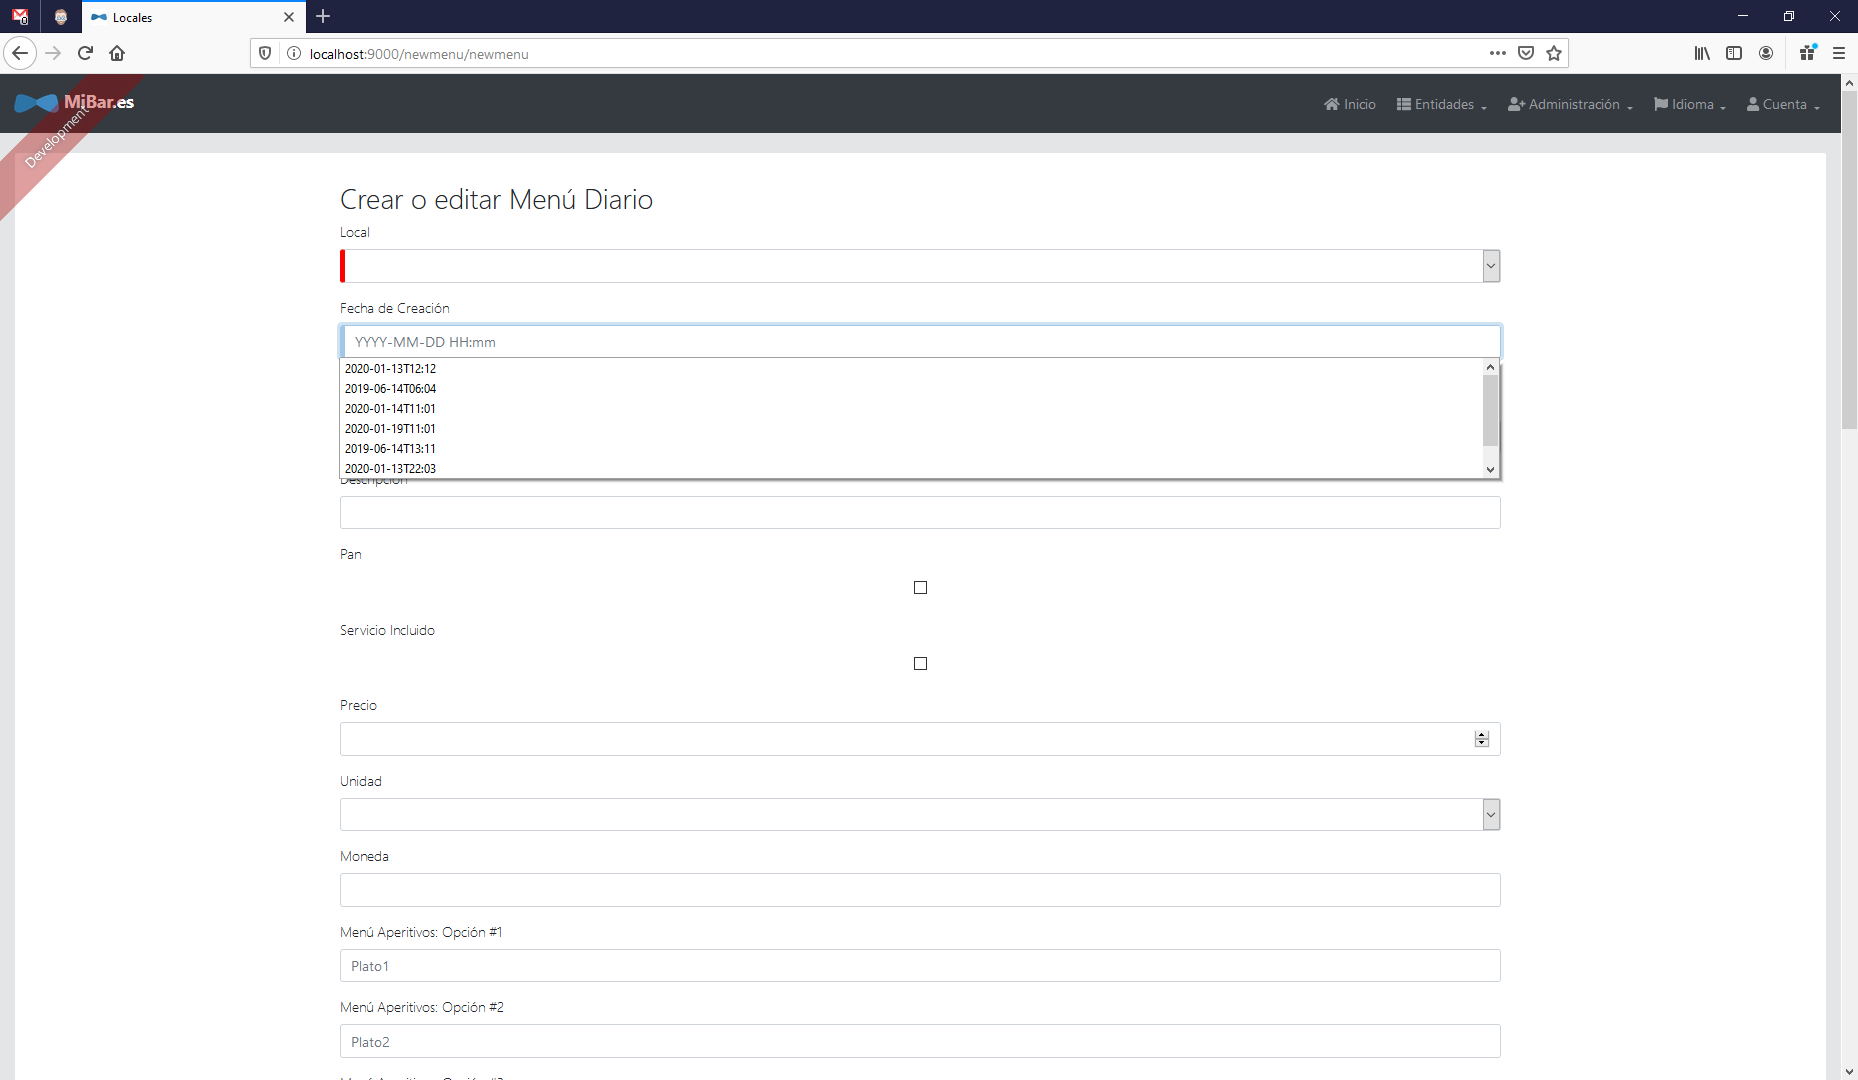
Task: Click the Administración user-plus icon
Action: point(1516,104)
